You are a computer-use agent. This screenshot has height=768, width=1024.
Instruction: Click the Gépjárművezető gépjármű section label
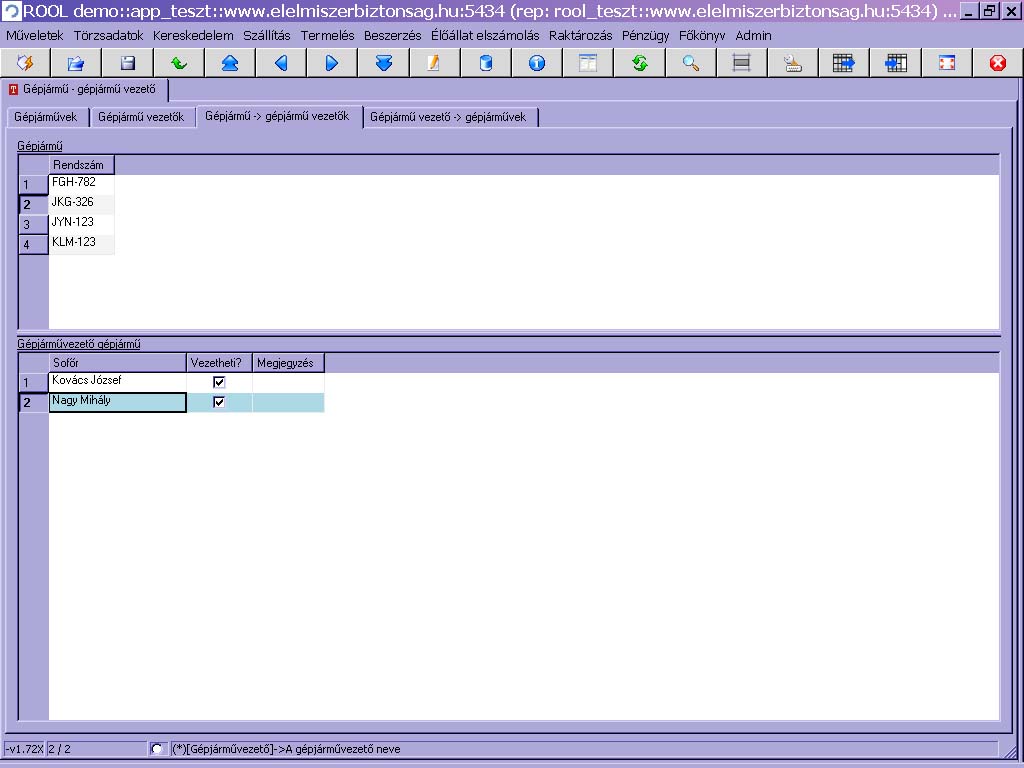(78, 344)
